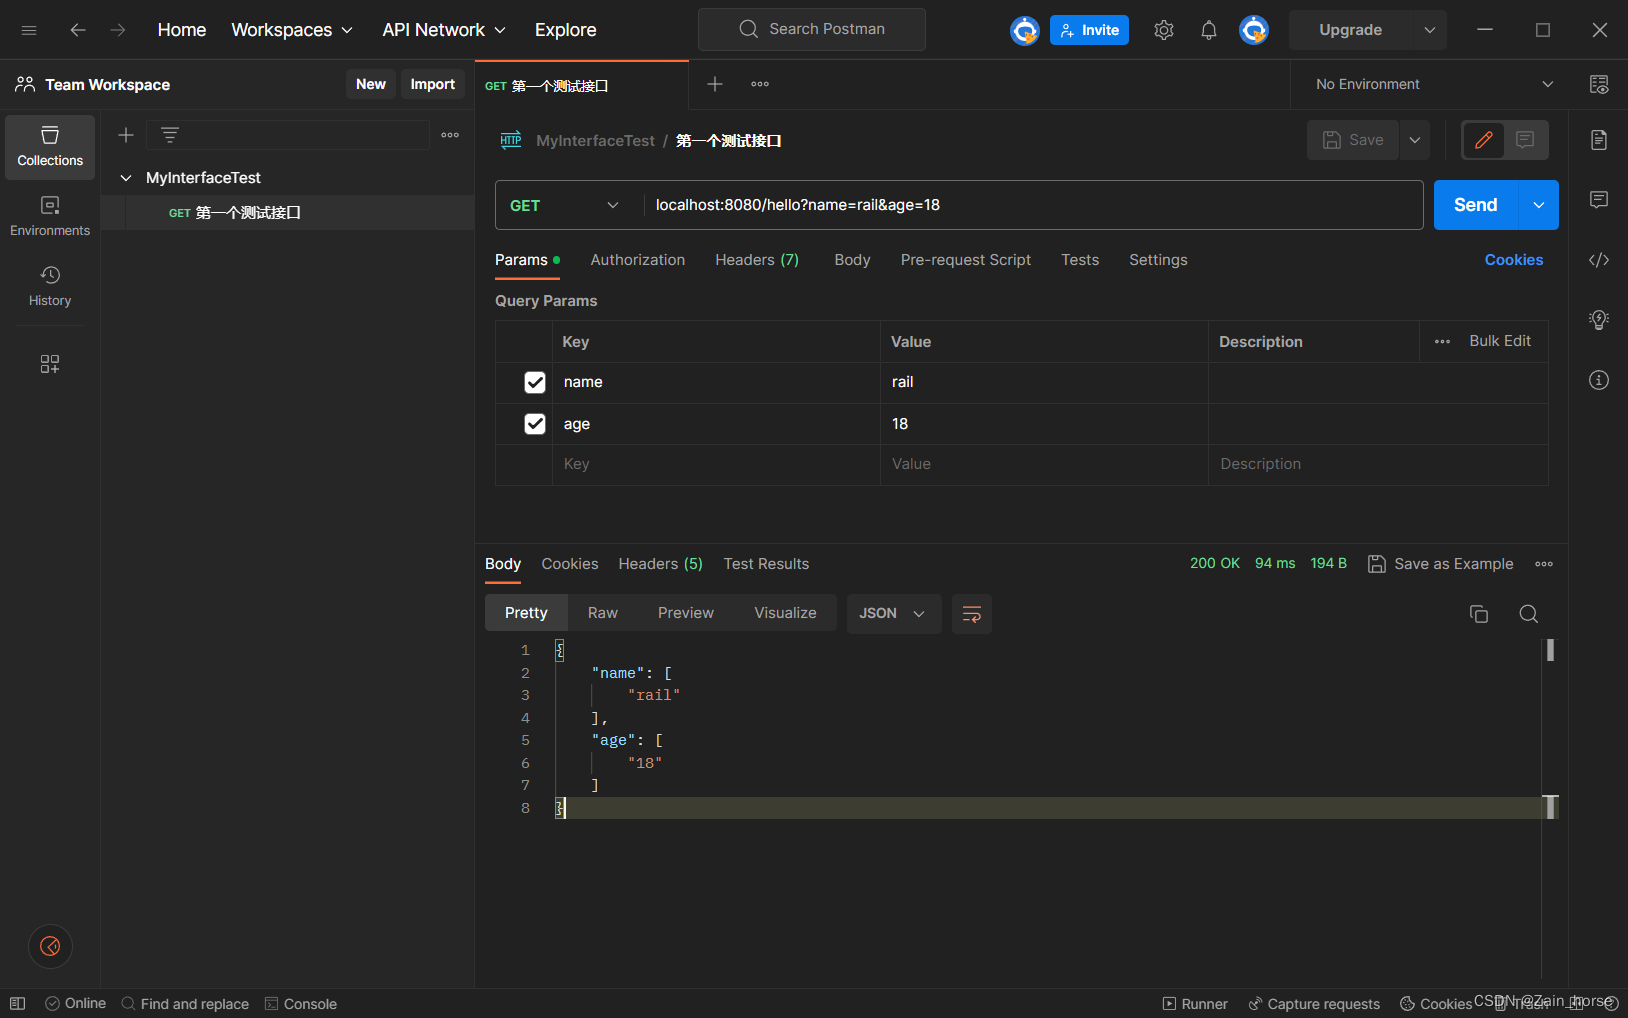Collapse the MyInterfaceTest collection
This screenshot has height=1018, width=1628.
point(126,178)
